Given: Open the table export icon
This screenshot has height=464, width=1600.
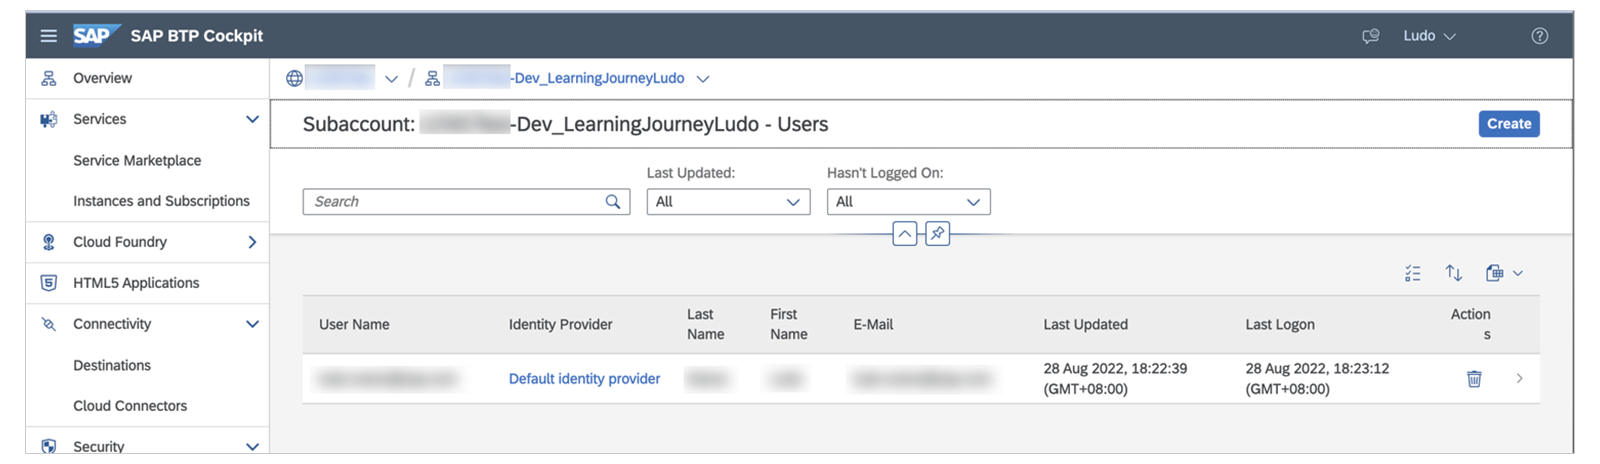Looking at the screenshot, I should click(x=1494, y=273).
